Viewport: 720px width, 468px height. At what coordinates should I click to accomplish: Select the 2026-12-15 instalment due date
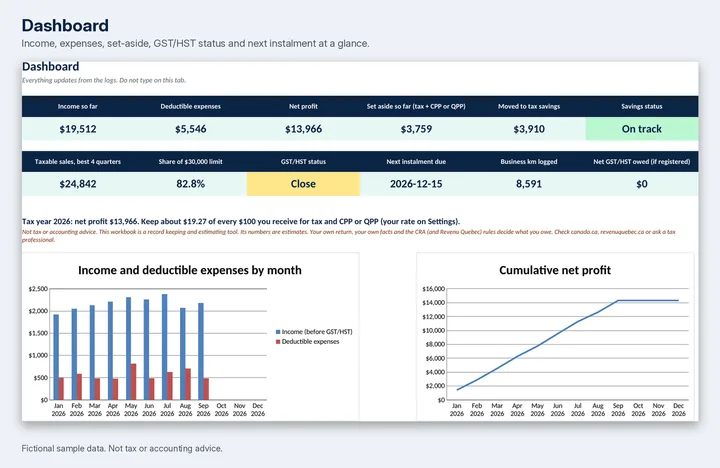point(416,184)
